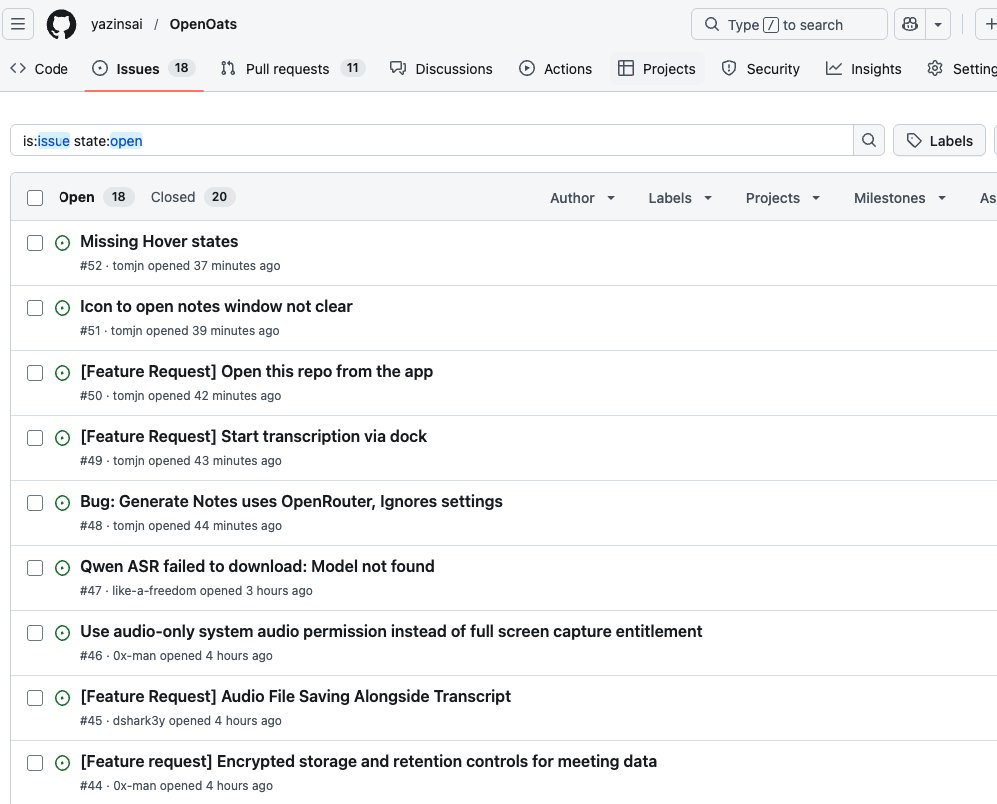Click "37 minutes ago" timestamp text
The height and width of the screenshot is (804, 997).
coord(237,266)
